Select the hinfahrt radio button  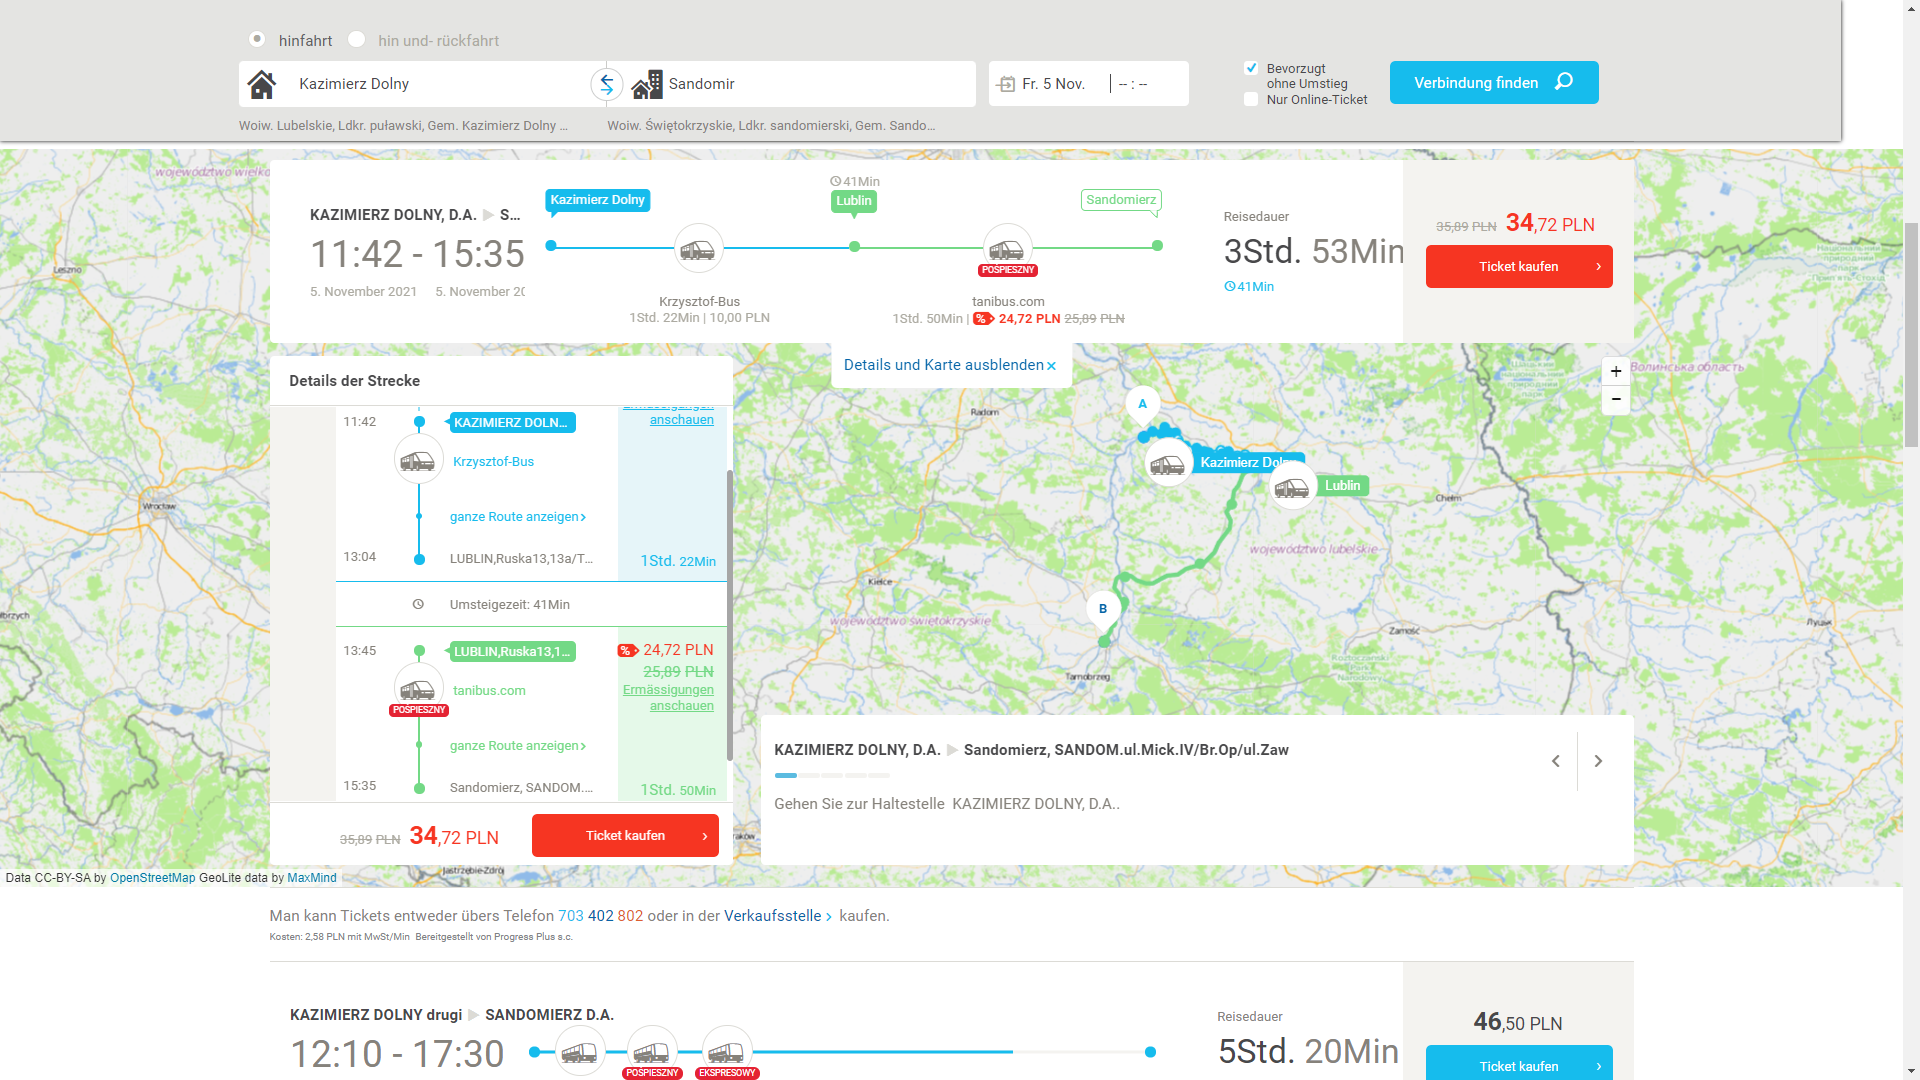(257, 39)
